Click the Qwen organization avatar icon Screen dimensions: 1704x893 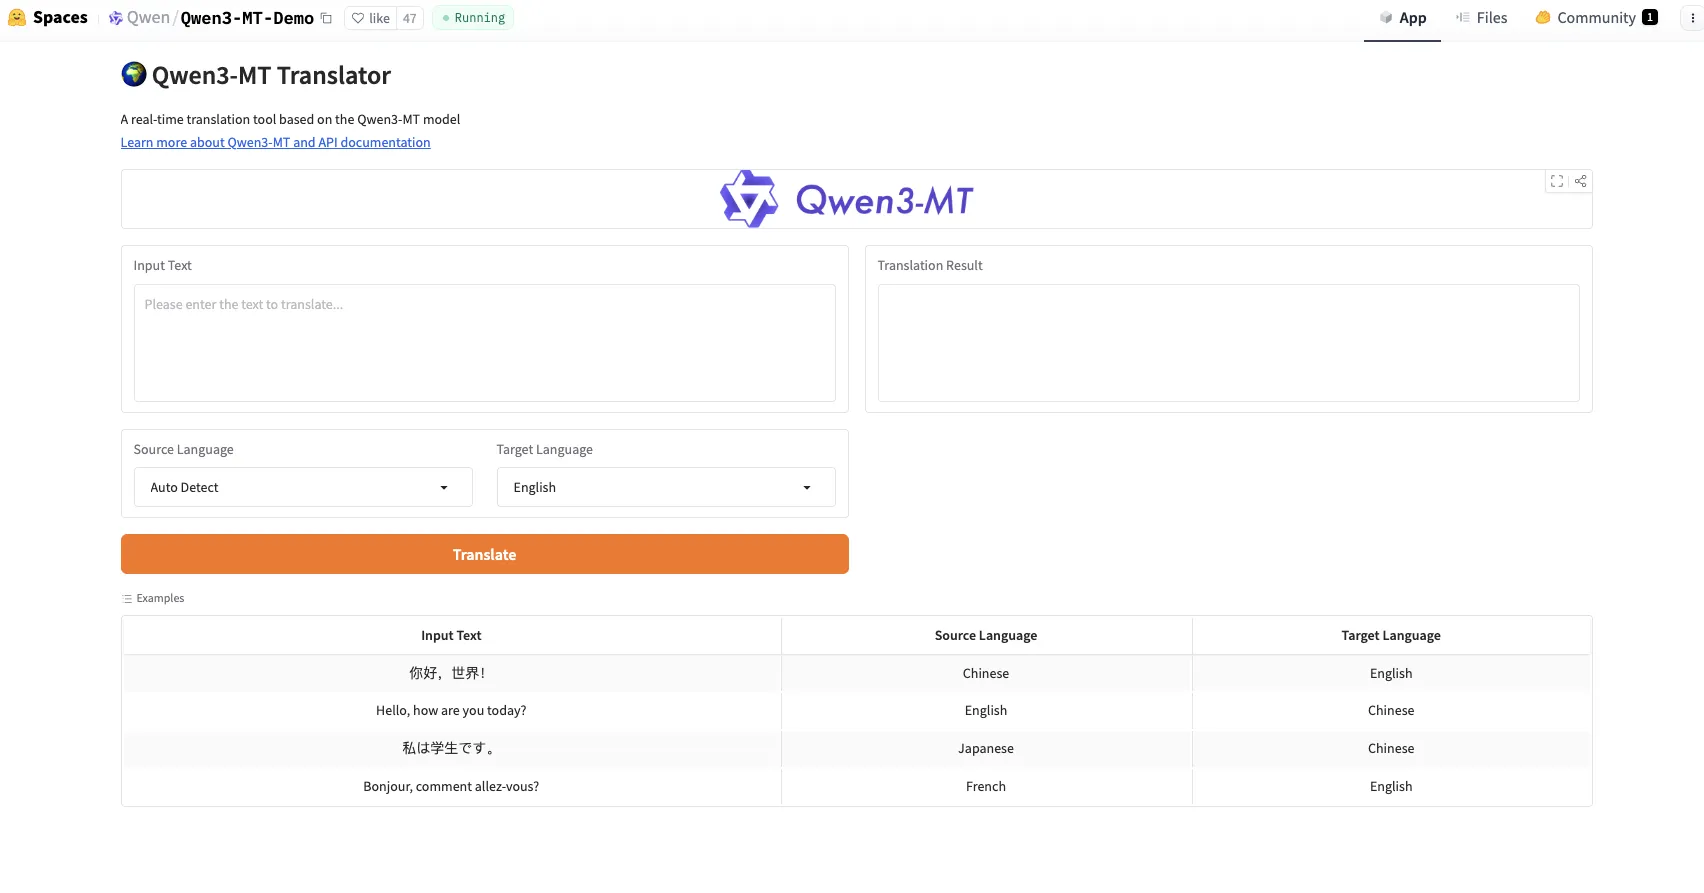[x=116, y=18]
